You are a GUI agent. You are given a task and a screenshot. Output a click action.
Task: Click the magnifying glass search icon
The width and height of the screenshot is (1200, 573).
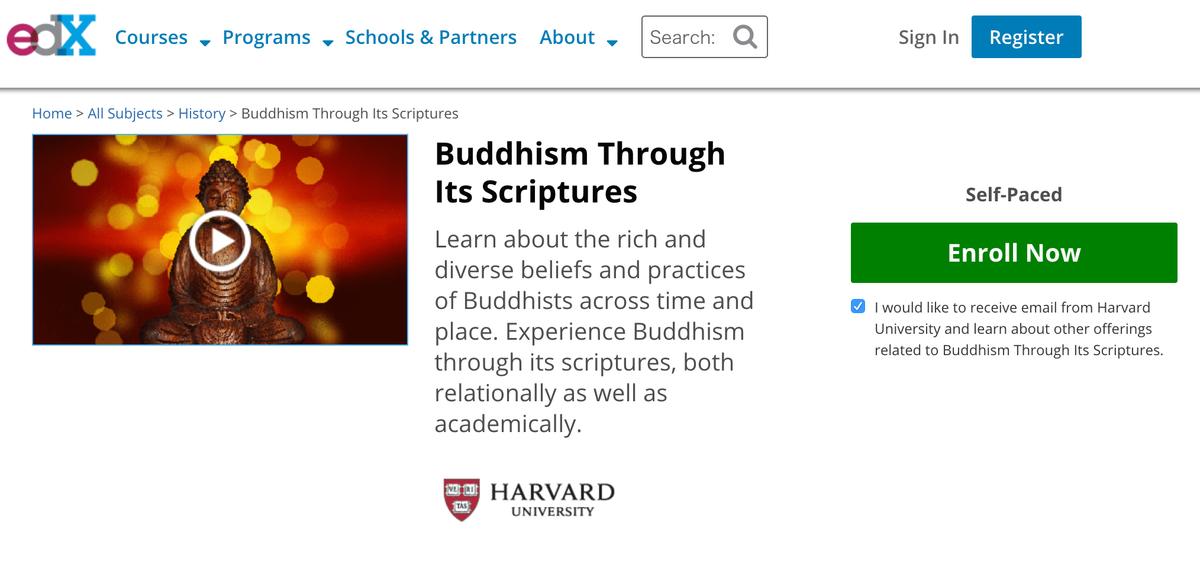(745, 37)
